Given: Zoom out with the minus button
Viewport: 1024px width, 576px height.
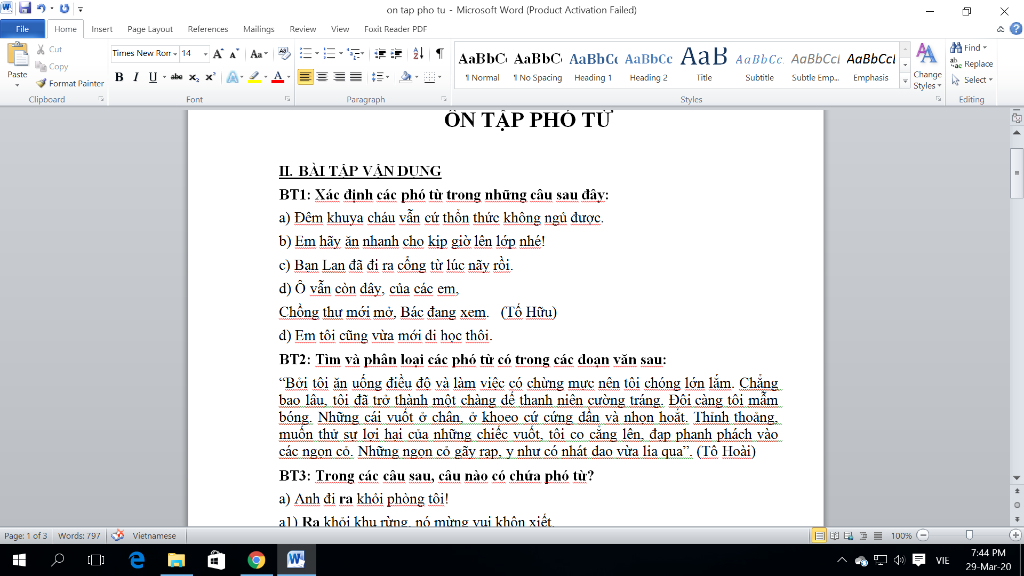Looking at the screenshot, I should click(x=923, y=536).
